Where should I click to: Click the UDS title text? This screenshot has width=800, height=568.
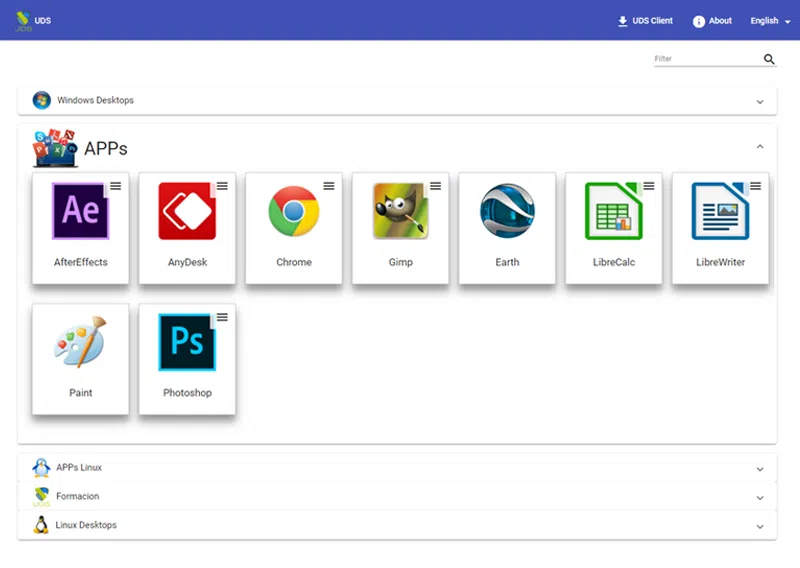pyautogui.click(x=43, y=21)
